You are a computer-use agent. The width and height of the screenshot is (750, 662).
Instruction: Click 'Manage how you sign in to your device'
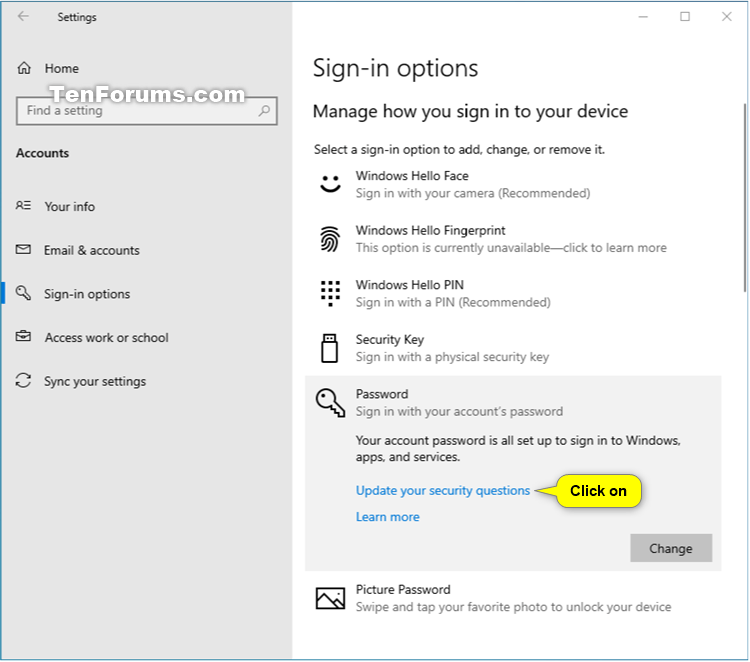coord(470,111)
